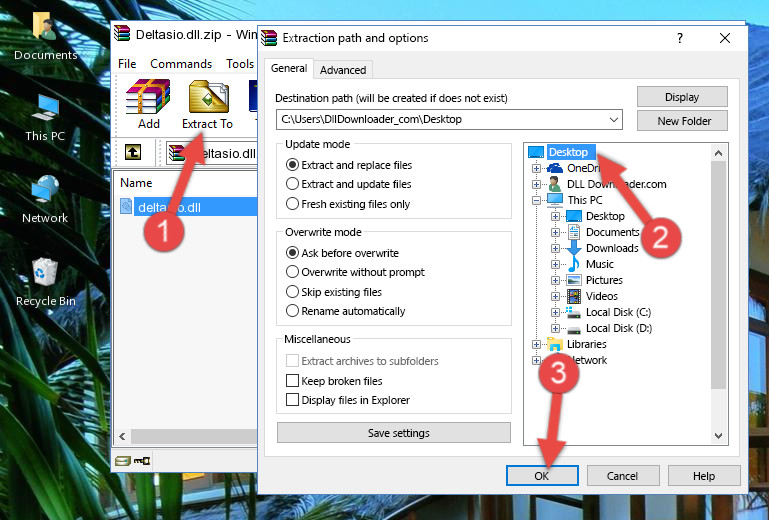The width and height of the screenshot is (769, 520).
Task: Click the Save settings button
Action: pos(394,433)
